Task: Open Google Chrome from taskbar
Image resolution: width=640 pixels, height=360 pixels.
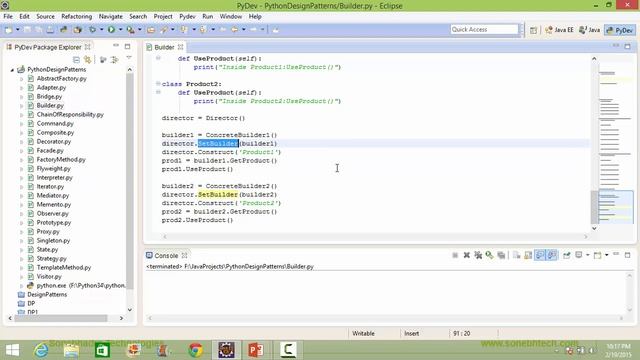Action: tap(196, 350)
